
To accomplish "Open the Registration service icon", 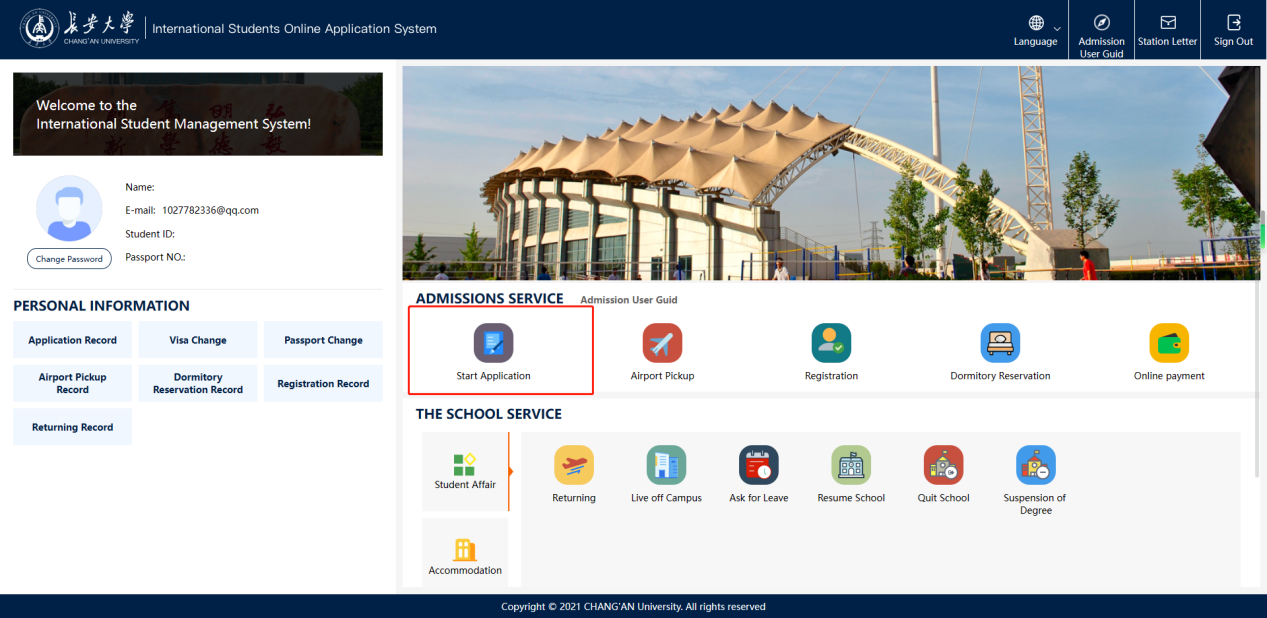I will coord(831,343).
